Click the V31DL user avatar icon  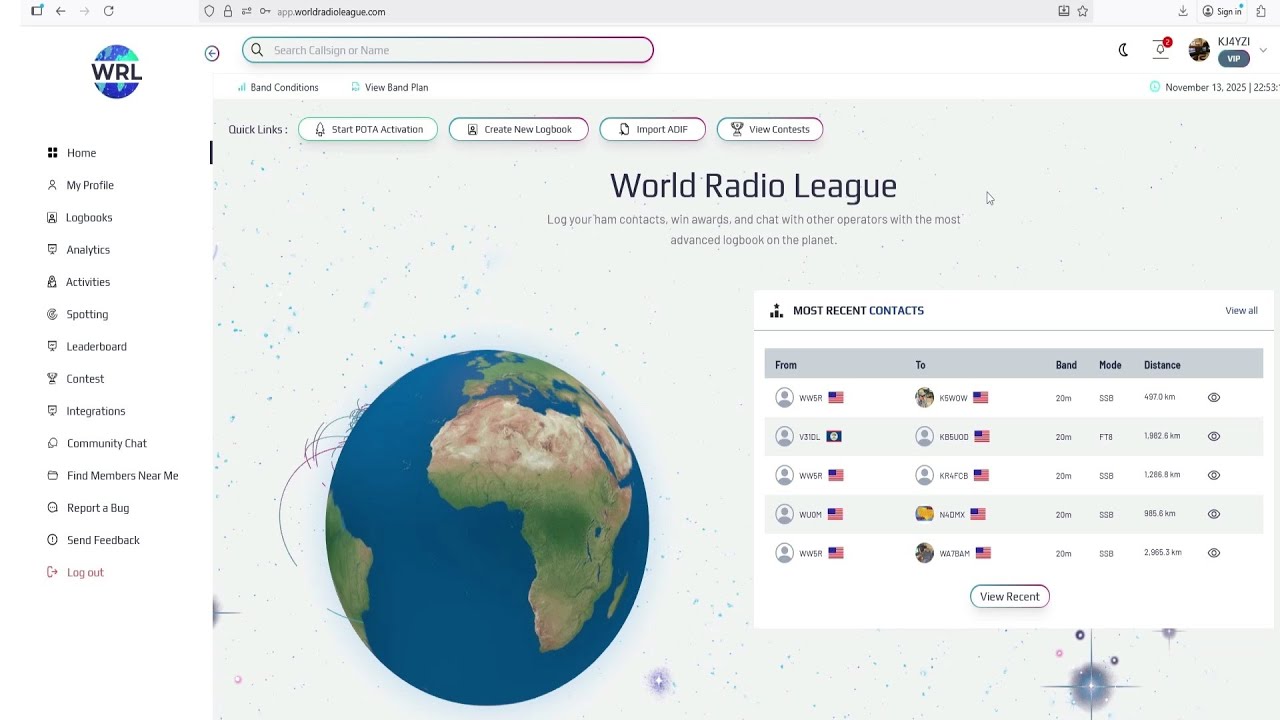tap(784, 437)
